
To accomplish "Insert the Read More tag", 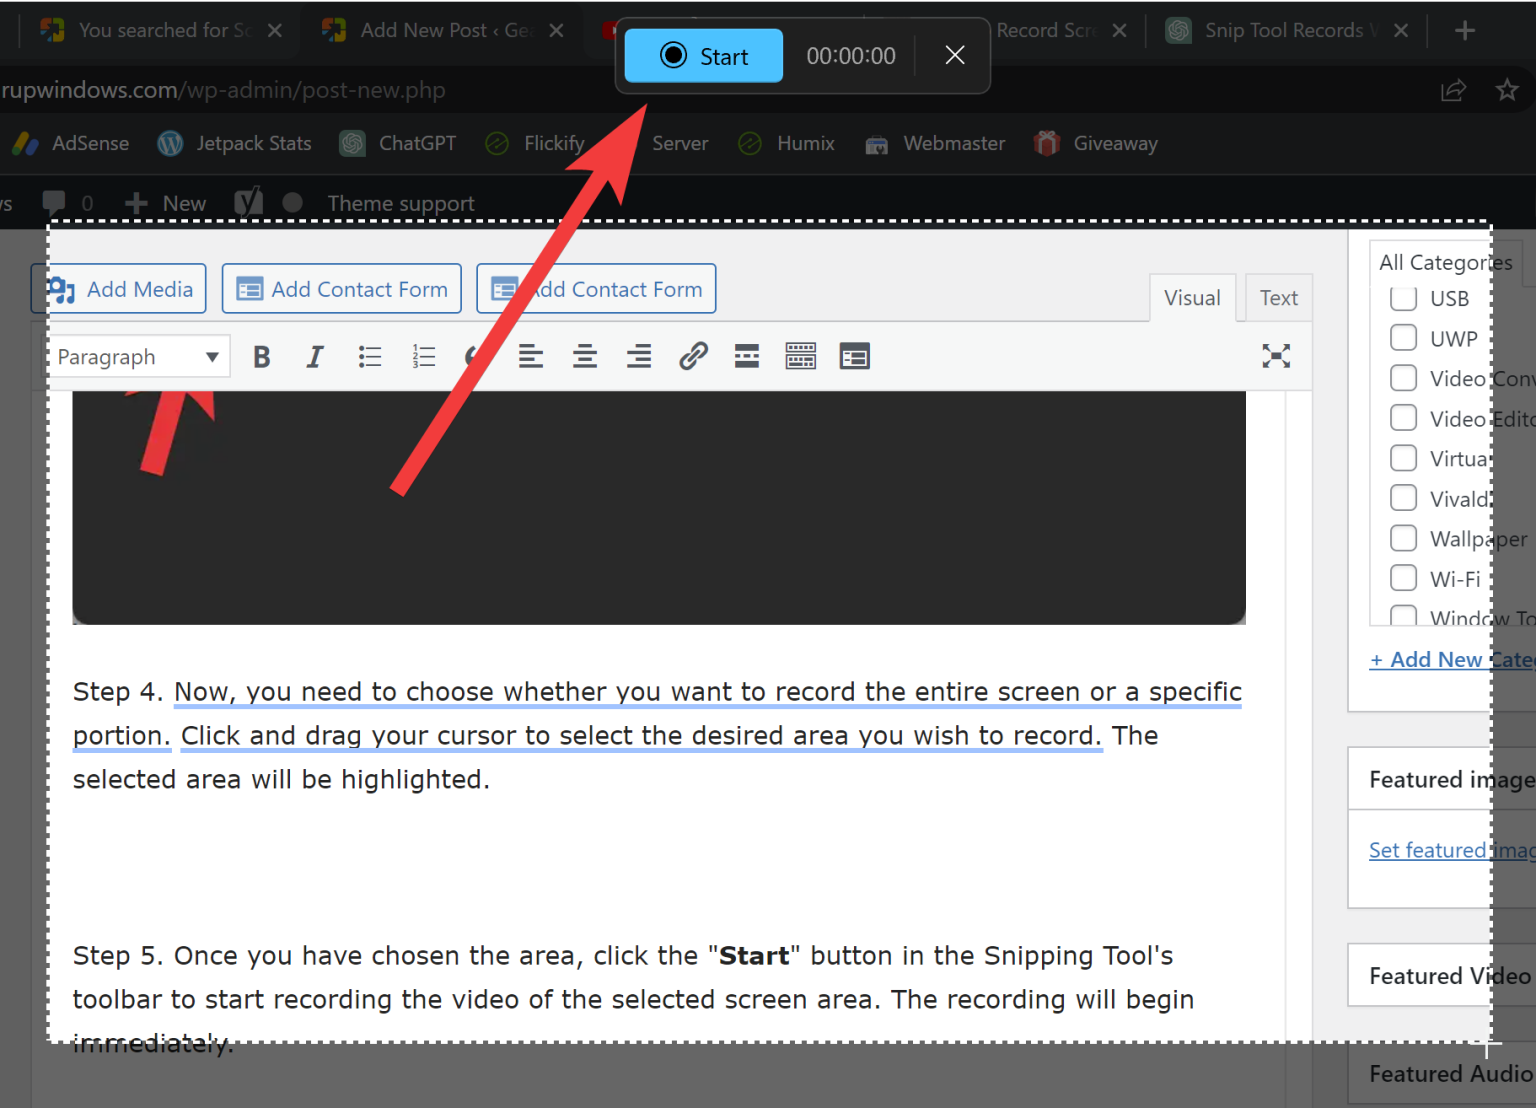I will click(x=747, y=356).
